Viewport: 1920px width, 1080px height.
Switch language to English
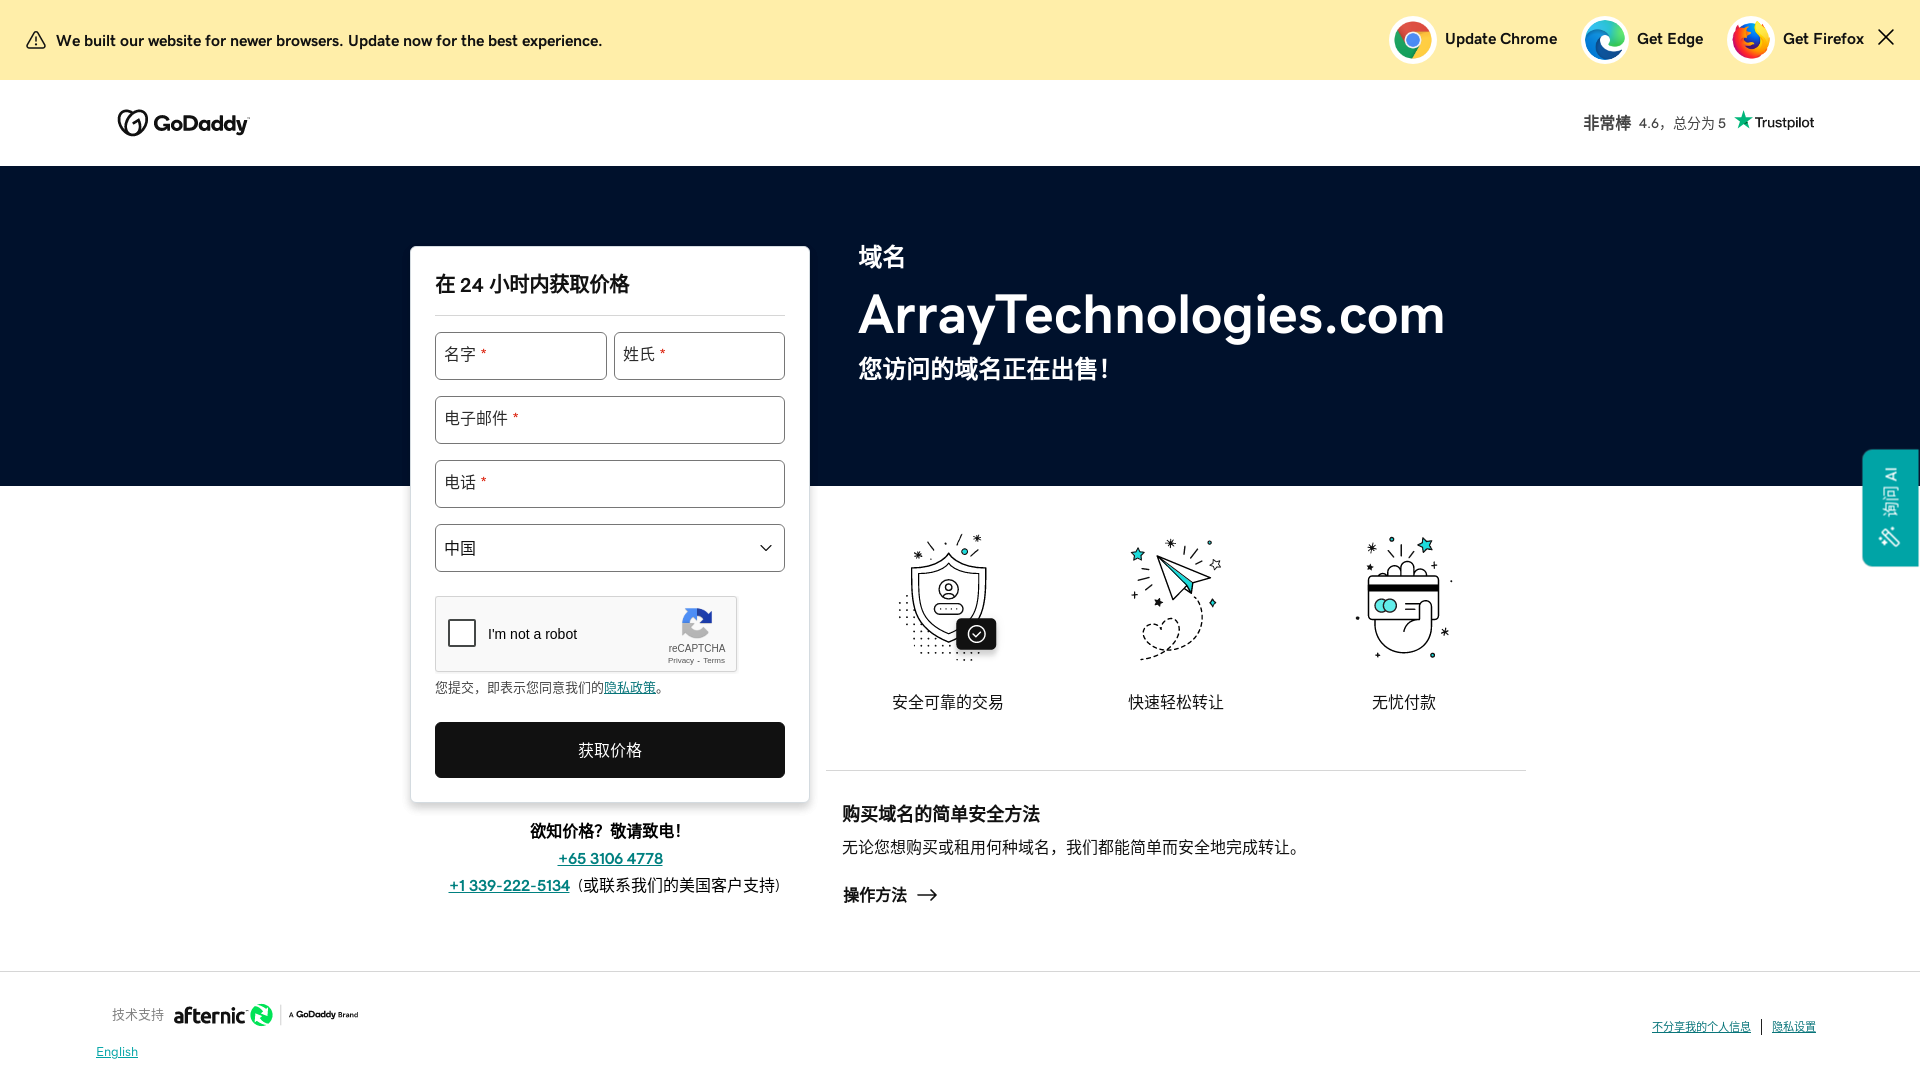point(117,1052)
